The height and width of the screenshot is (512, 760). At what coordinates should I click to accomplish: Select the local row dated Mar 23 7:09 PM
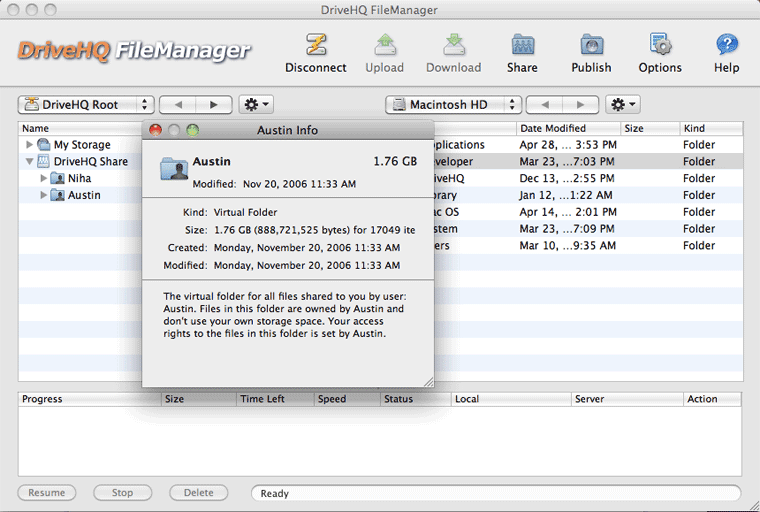click(588, 229)
